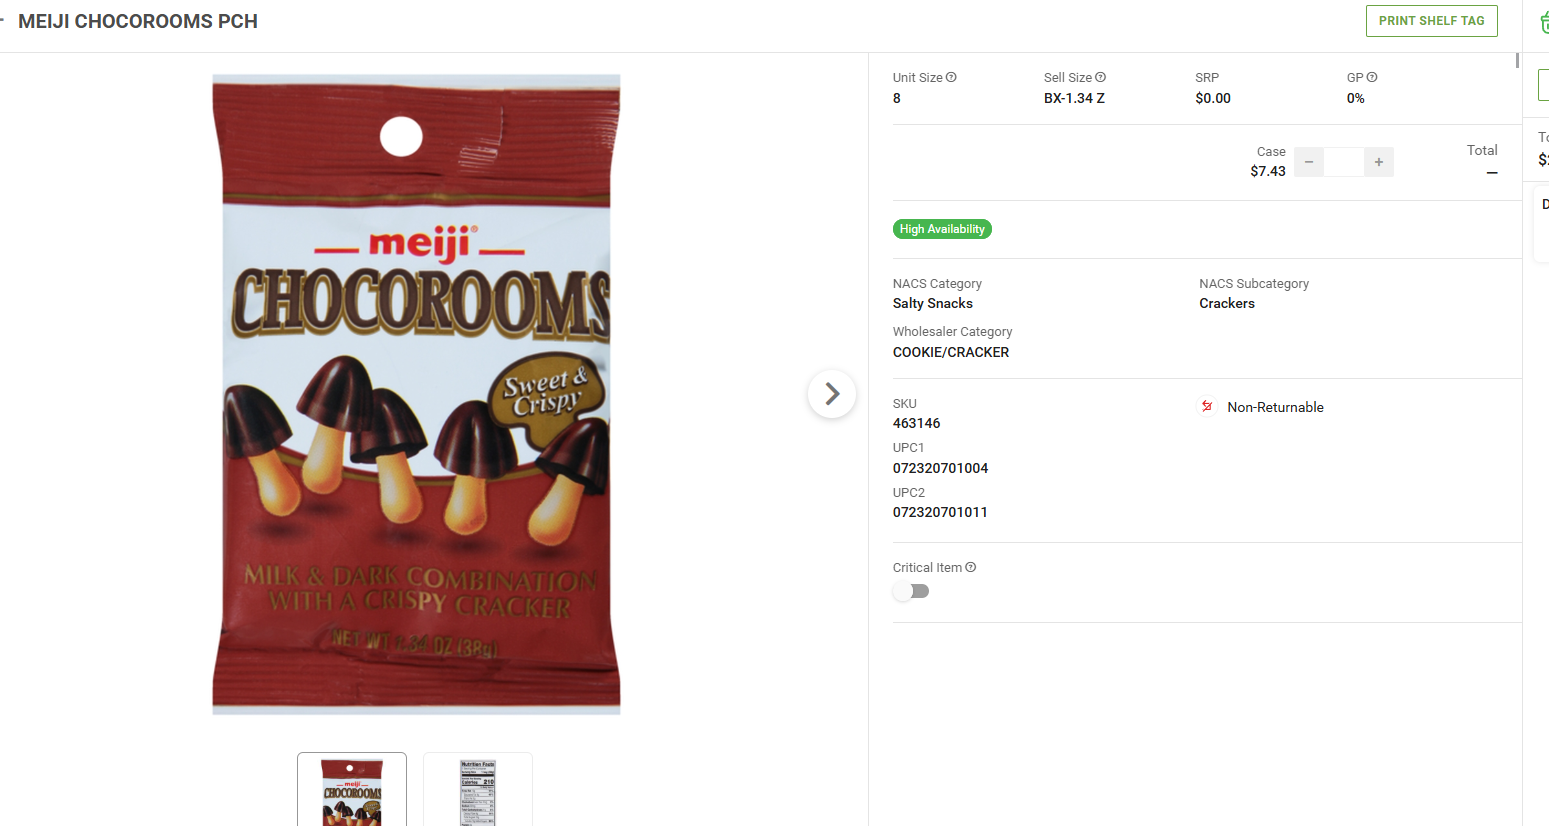
Task: Click the details panel scrollbar
Action: [1517, 60]
